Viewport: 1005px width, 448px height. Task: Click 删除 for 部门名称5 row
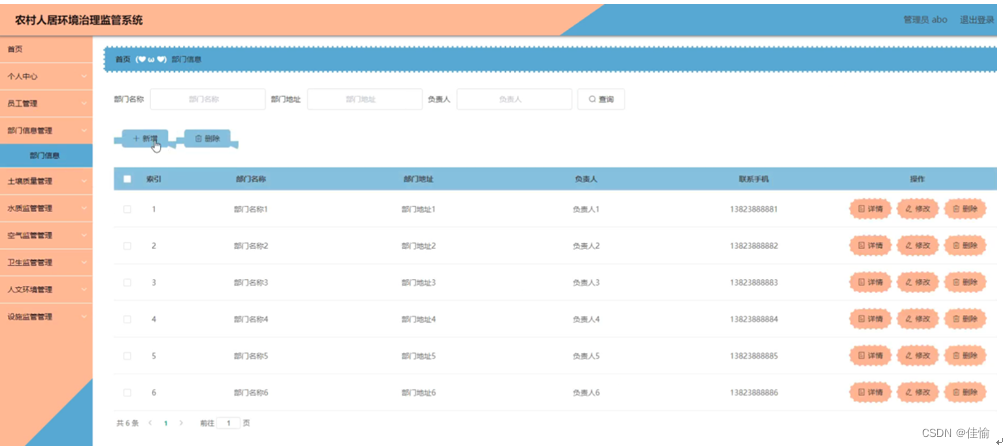point(965,356)
